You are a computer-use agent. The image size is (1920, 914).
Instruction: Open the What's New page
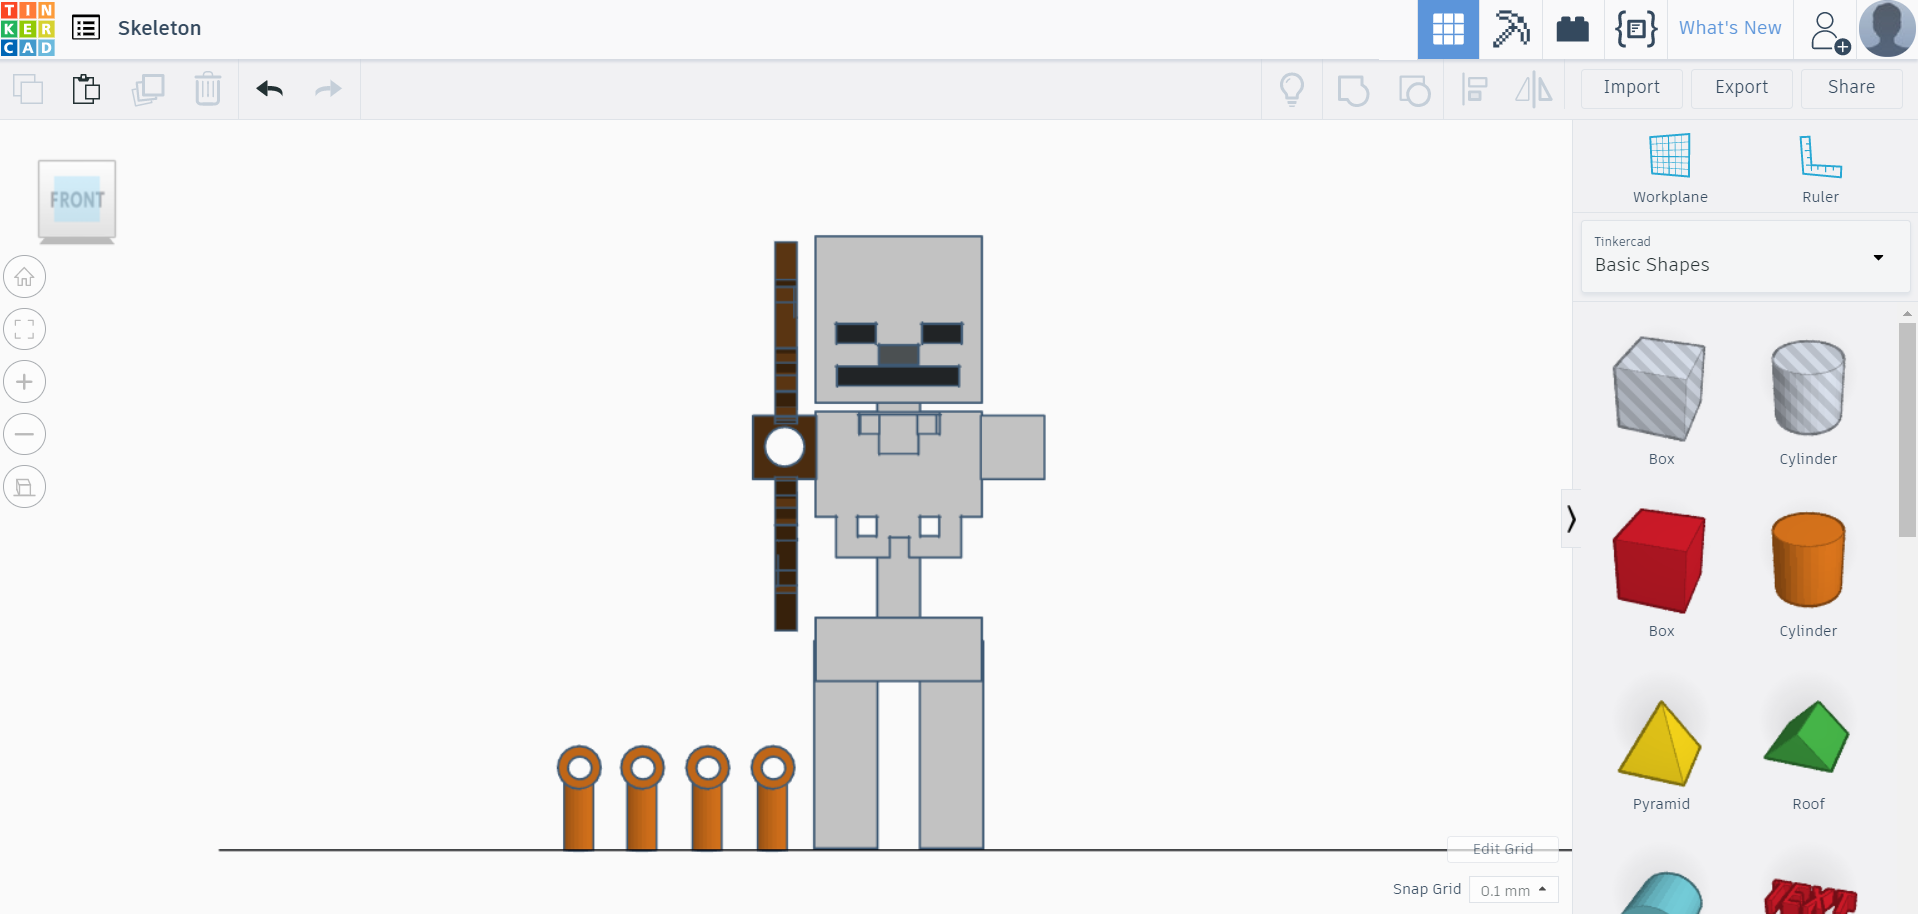click(1730, 28)
